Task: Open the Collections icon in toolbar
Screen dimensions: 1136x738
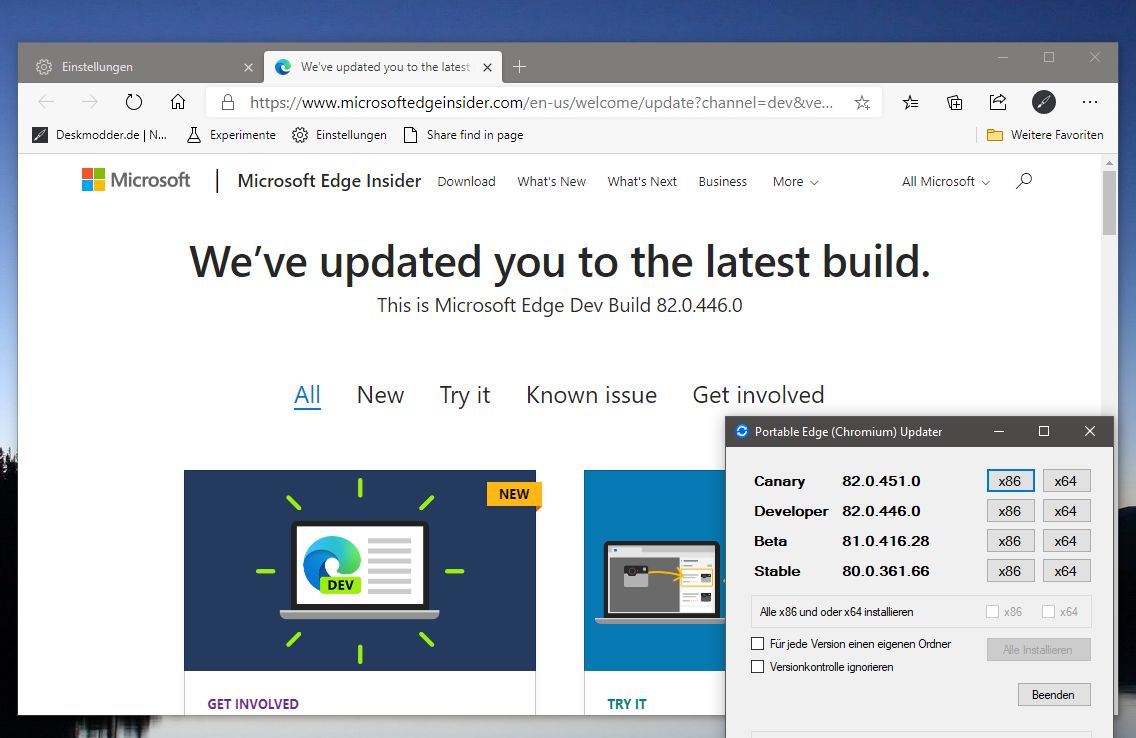Action: pyautogui.click(x=955, y=103)
